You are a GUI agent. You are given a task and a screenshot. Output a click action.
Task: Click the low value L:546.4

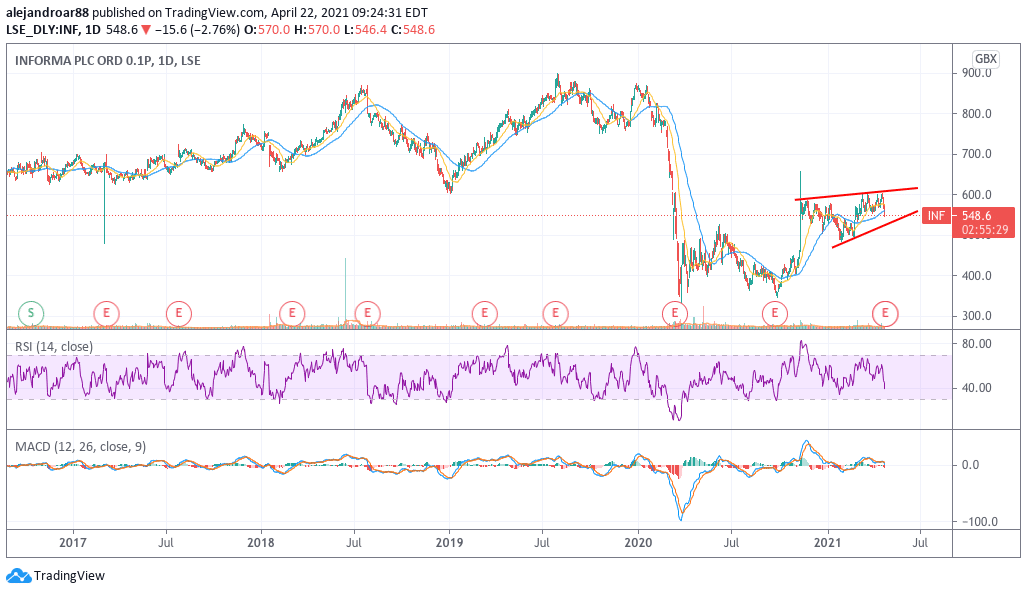(365, 30)
